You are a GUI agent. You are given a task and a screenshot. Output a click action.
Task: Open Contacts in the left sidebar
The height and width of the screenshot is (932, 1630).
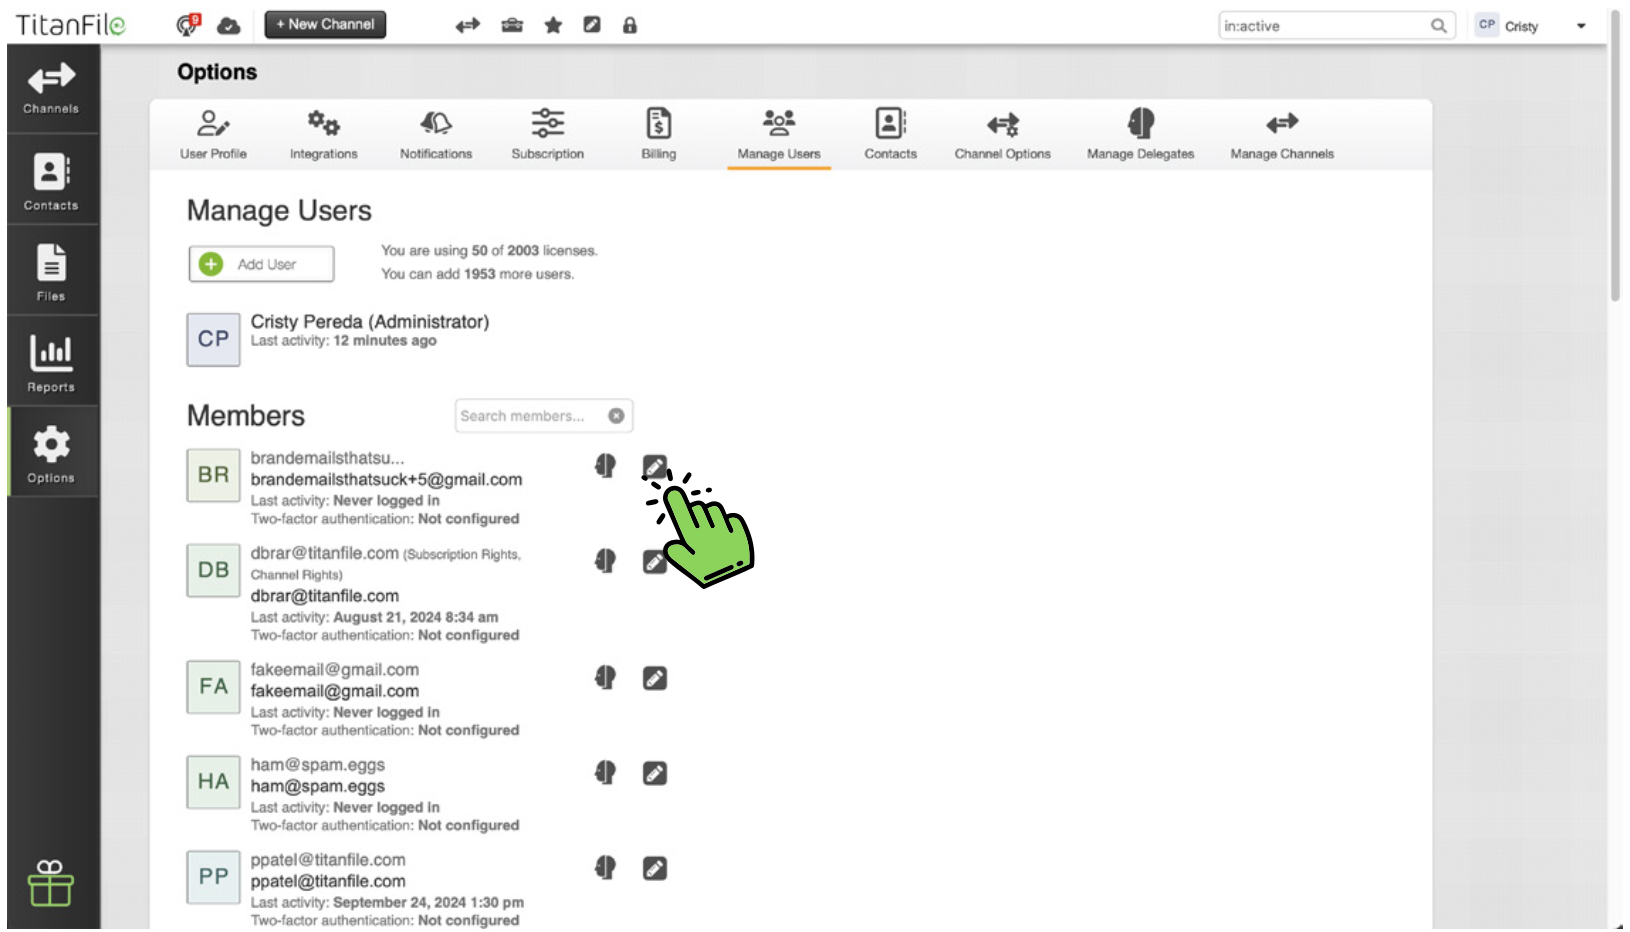(x=51, y=181)
